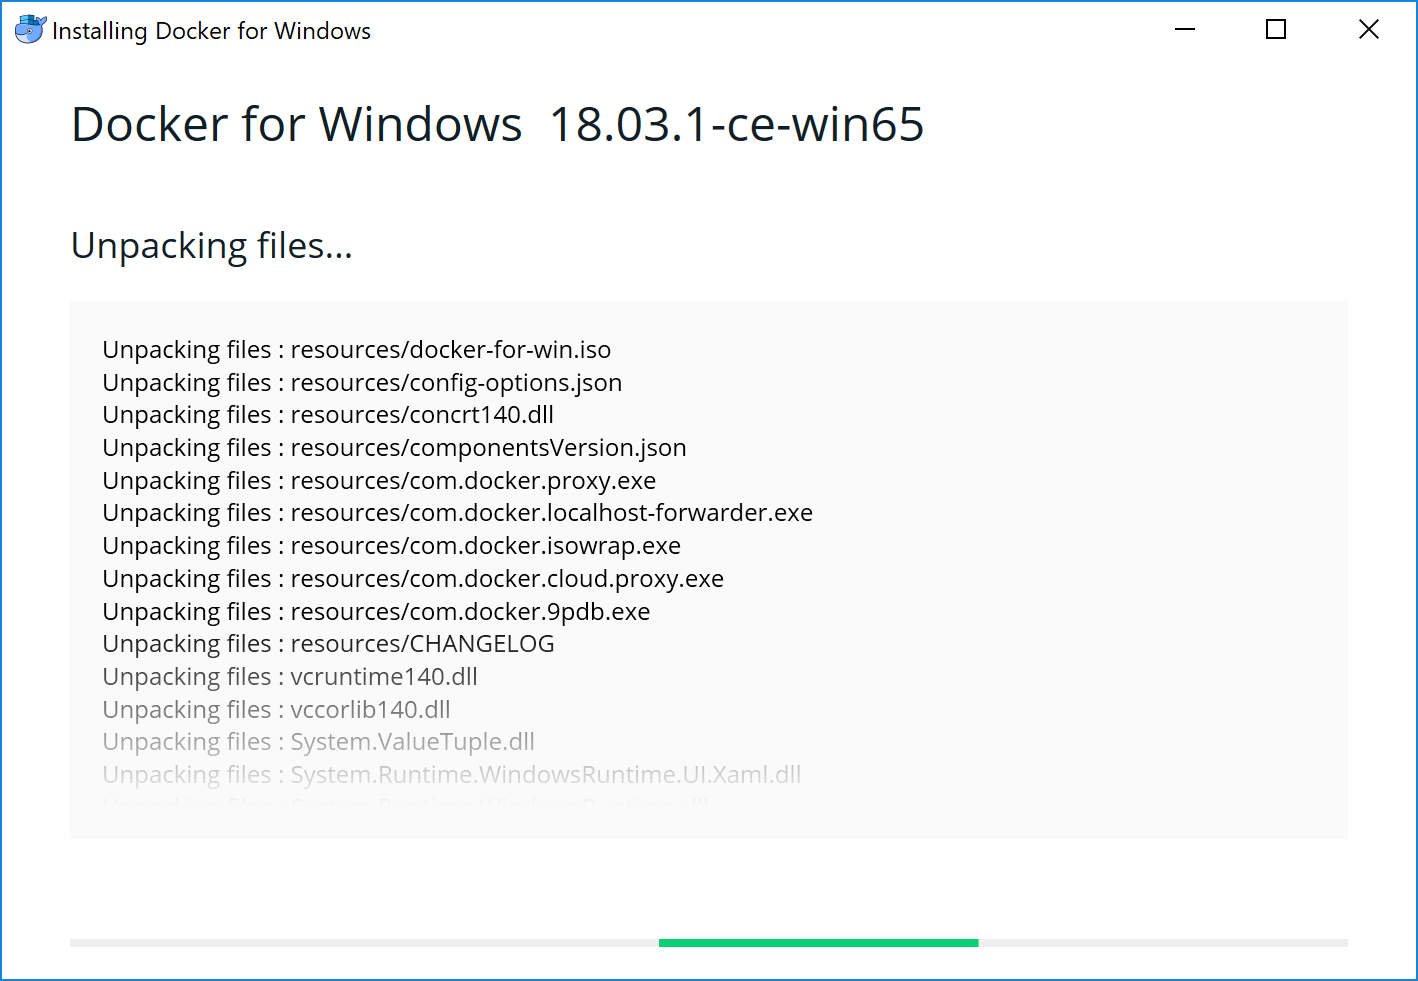Select the com.docker.proxy.exe line
Image resolution: width=1418 pixels, height=981 pixels.
378,480
